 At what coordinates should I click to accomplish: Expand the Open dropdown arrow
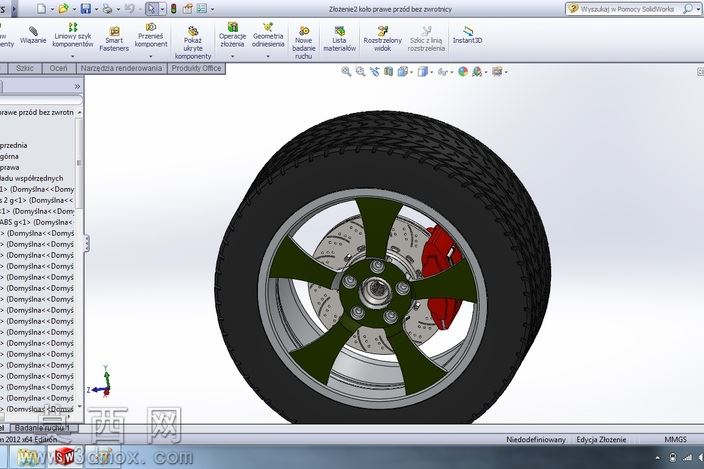pyautogui.click(x=74, y=9)
